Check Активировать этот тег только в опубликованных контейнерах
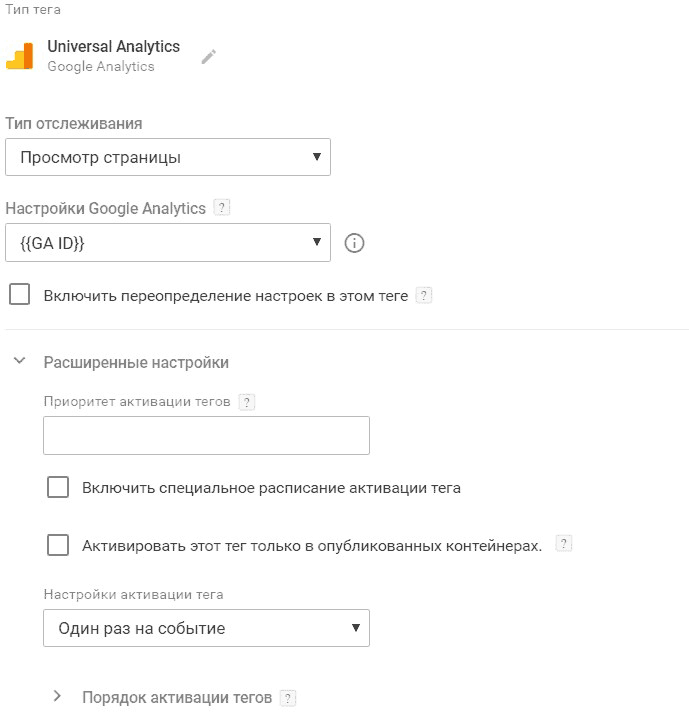This screenshot has height=712, width=689. (58, 545)
